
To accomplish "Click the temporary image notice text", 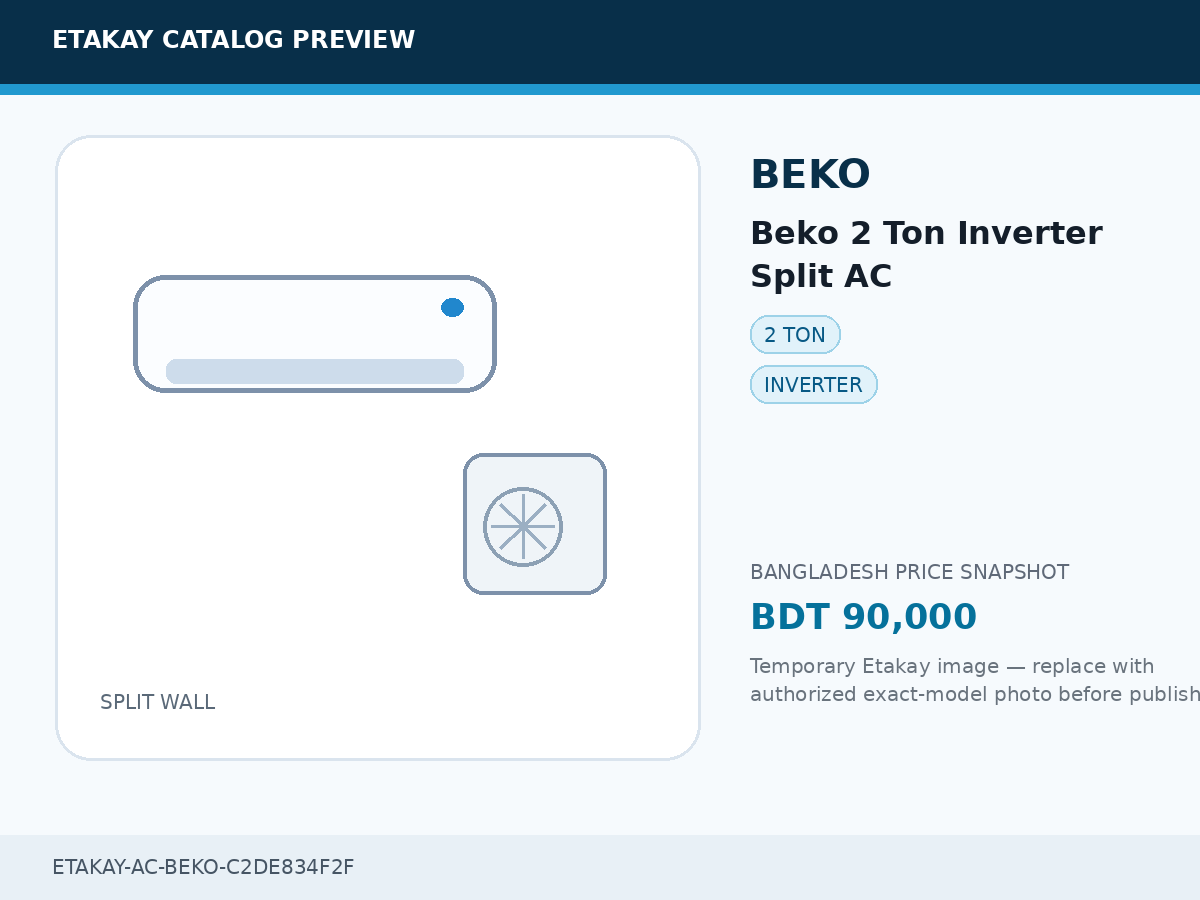I will tap(975, 680).
